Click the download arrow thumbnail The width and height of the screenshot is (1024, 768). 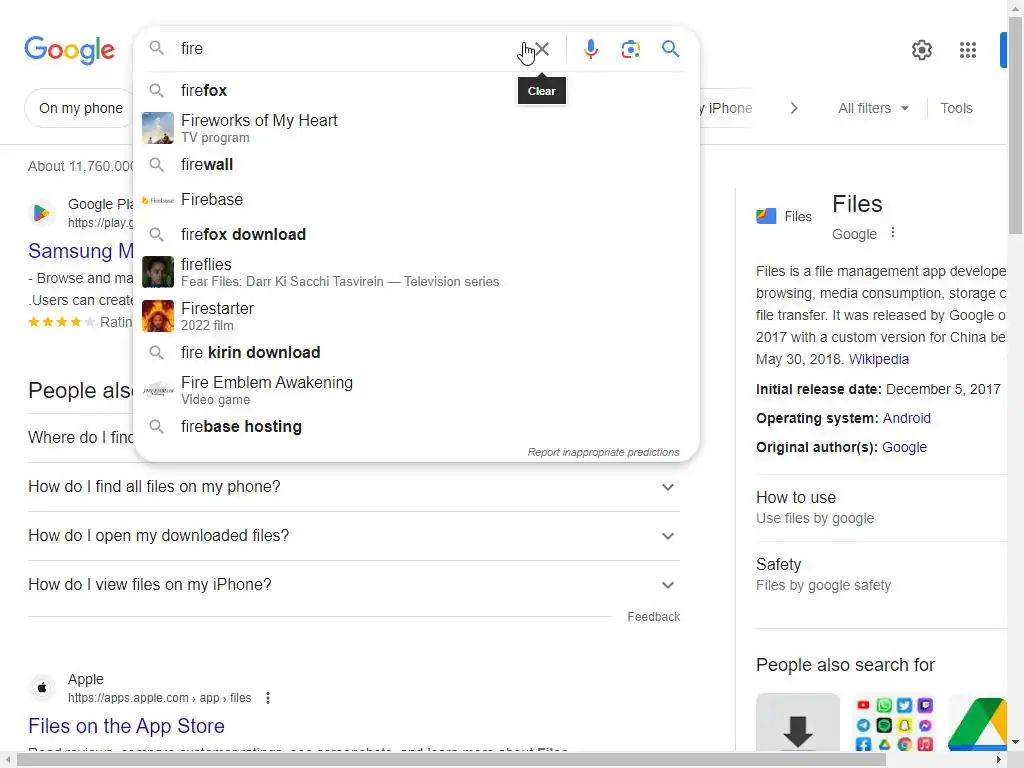797,722
